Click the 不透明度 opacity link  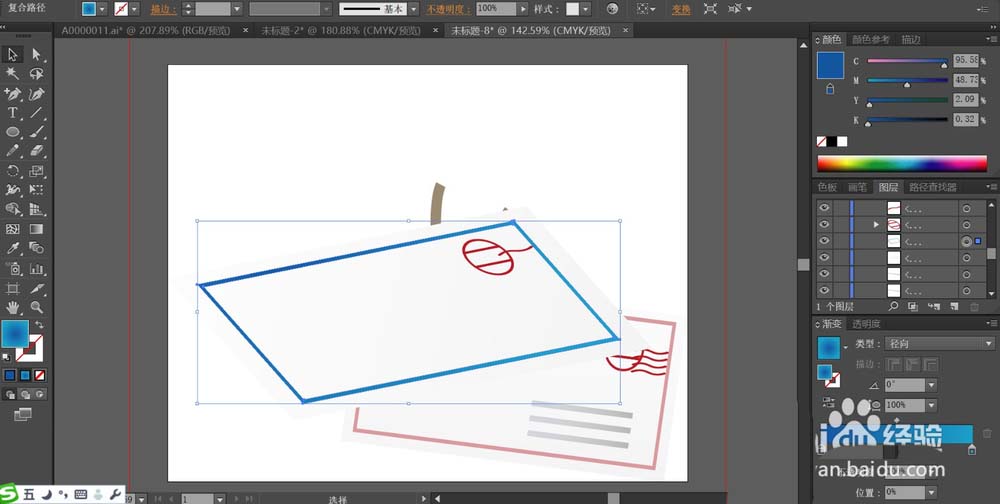coord(446,9)
